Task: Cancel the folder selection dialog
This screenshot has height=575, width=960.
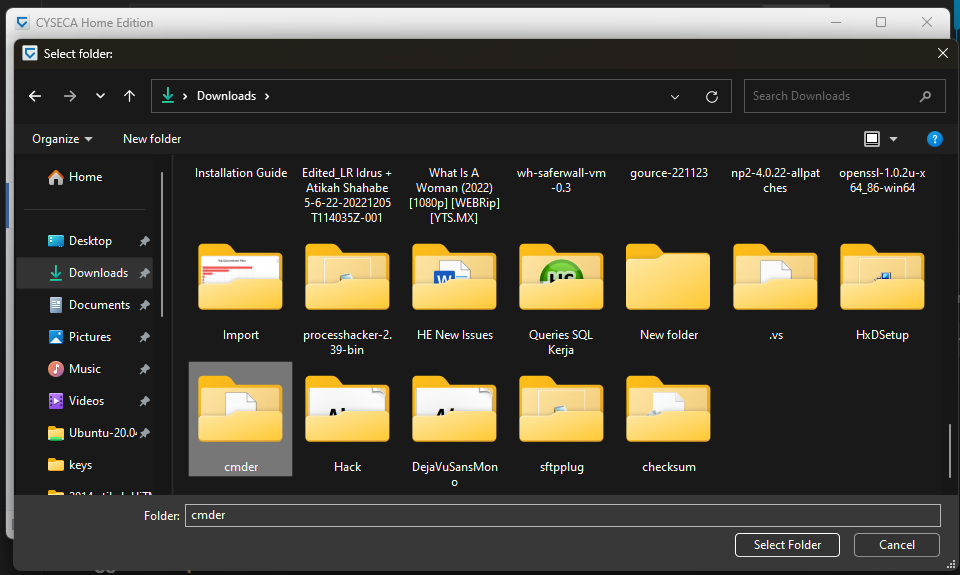Action: pyautogui.click(x=896, y=545)
